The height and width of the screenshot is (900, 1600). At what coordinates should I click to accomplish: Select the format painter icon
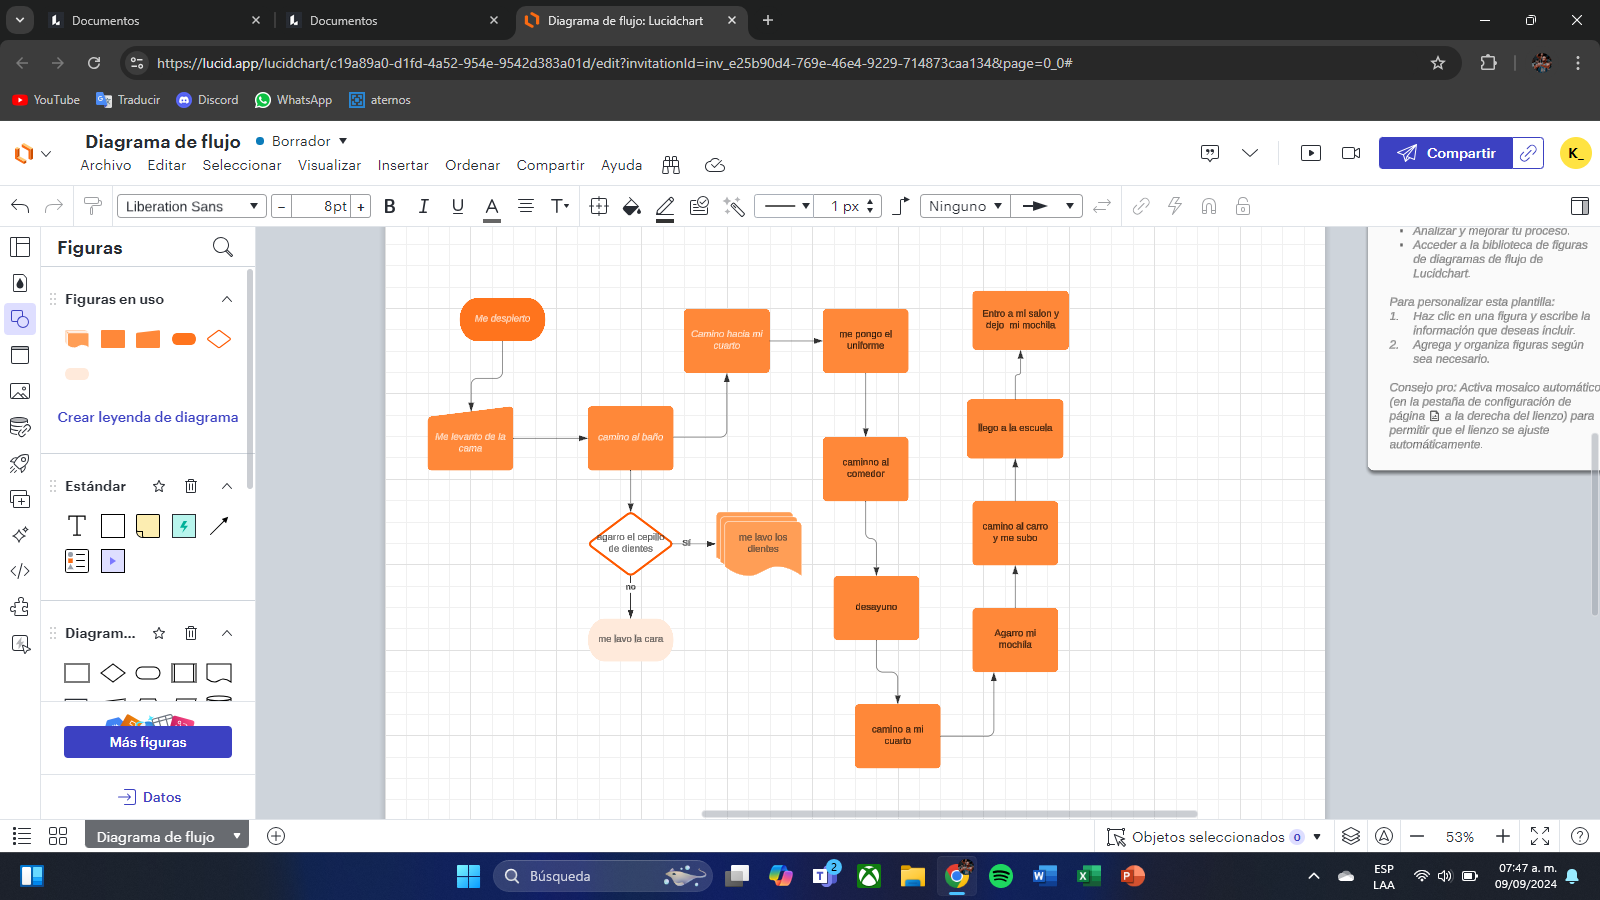coord(93,206)
